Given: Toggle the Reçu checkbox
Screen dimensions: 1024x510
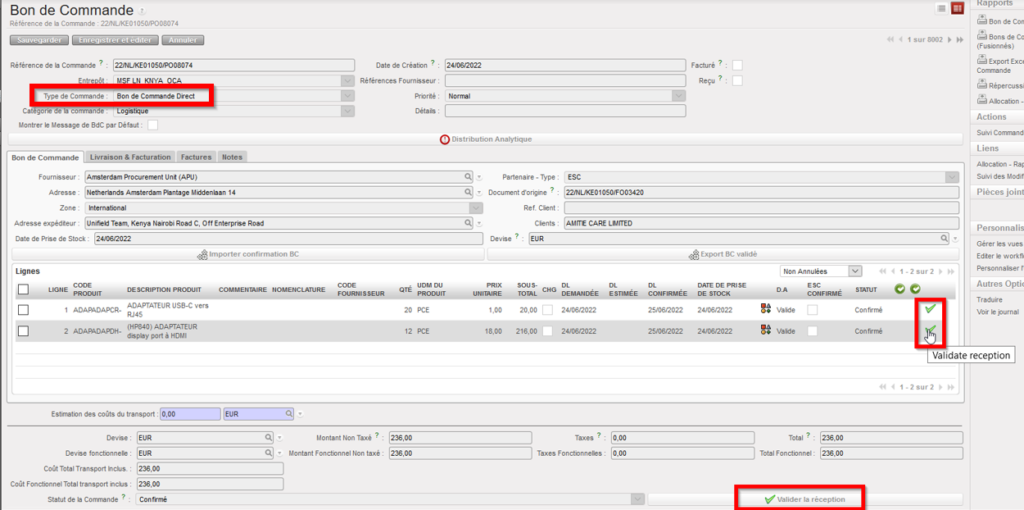Looking at the screenshot, I should [x=737, y=80].
